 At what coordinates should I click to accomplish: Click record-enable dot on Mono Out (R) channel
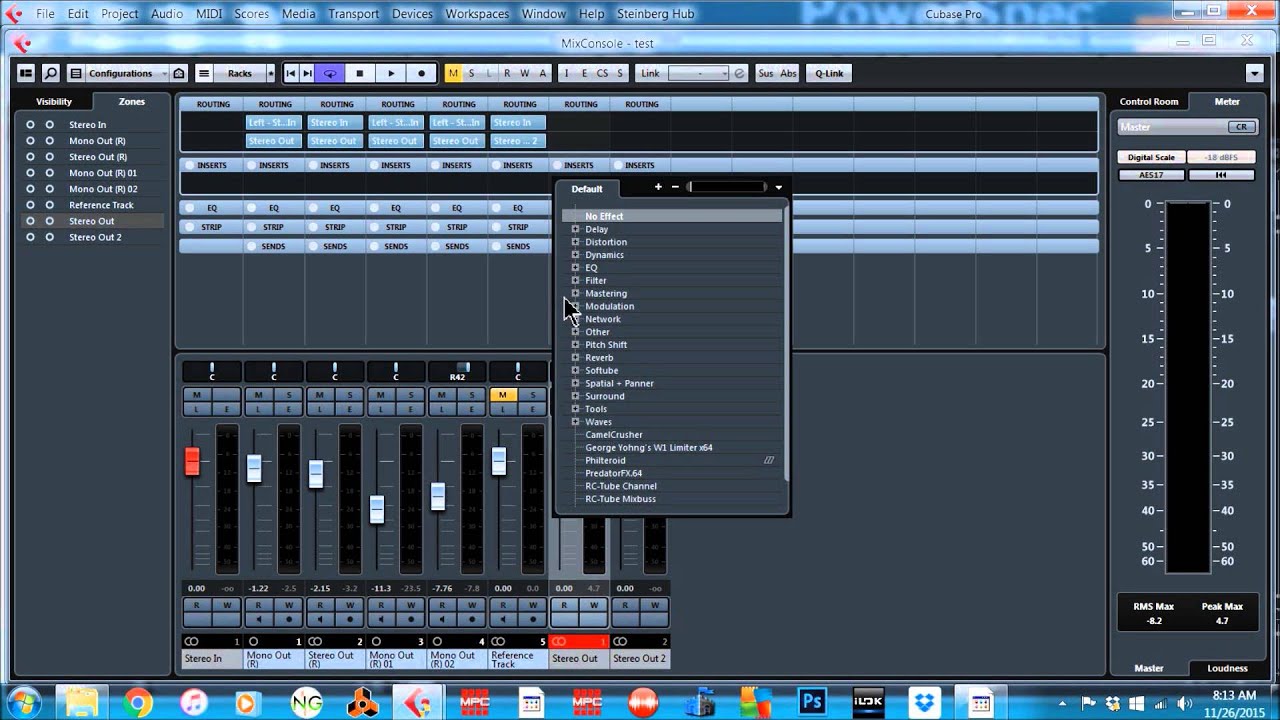point(288,620)
